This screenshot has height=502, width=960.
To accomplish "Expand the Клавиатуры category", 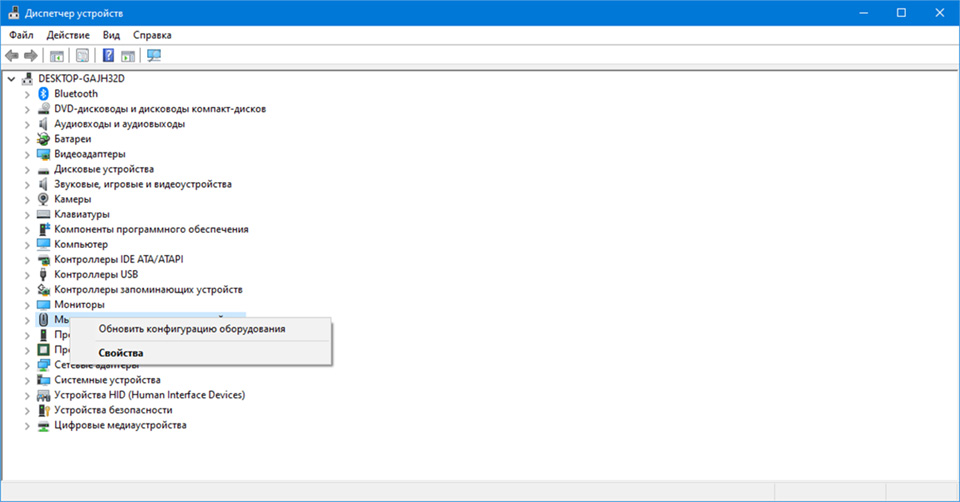I will (x=27, y=215).
